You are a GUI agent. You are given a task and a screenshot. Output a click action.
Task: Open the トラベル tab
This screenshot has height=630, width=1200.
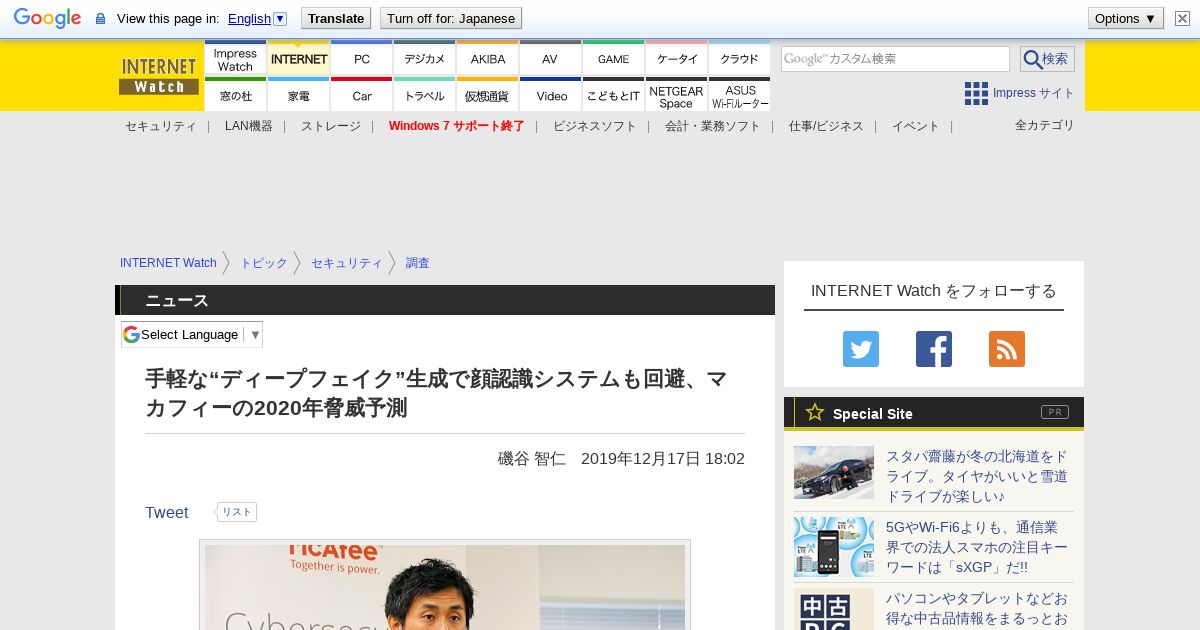pos(424,95)
